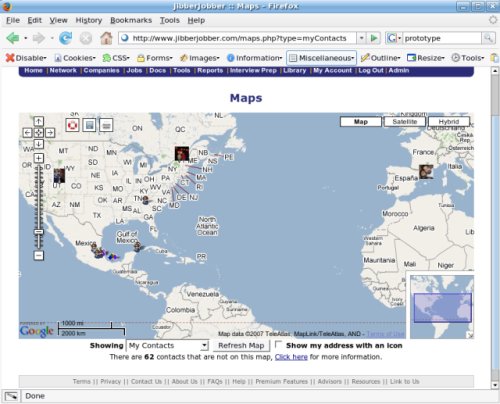Click the status bar icon next to Done
This screenshot has height=404, width=500.
[x=11, y=396]
